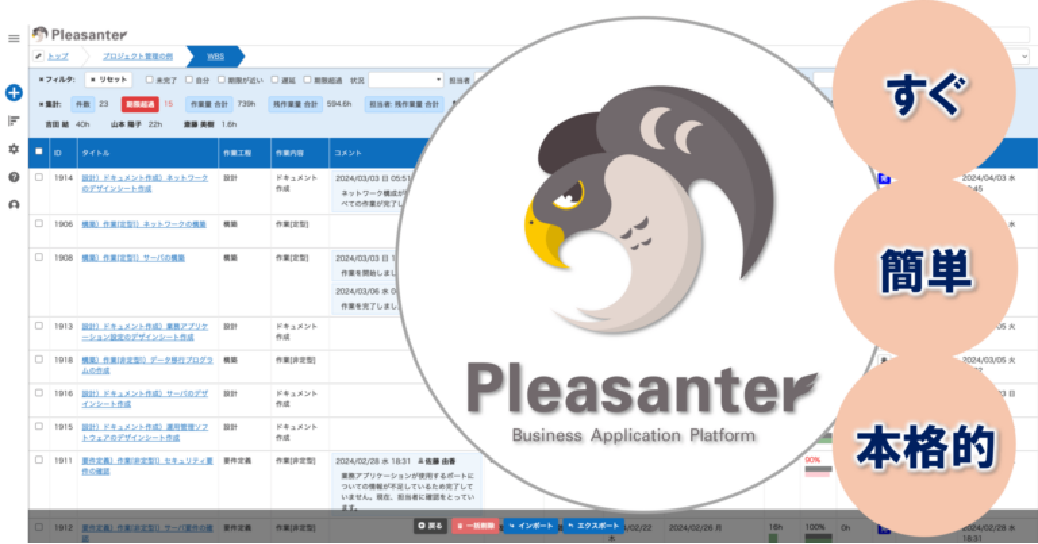Open title link of record 1906
This screenshot has height=544, width=1038.
[x=144, y=224]
